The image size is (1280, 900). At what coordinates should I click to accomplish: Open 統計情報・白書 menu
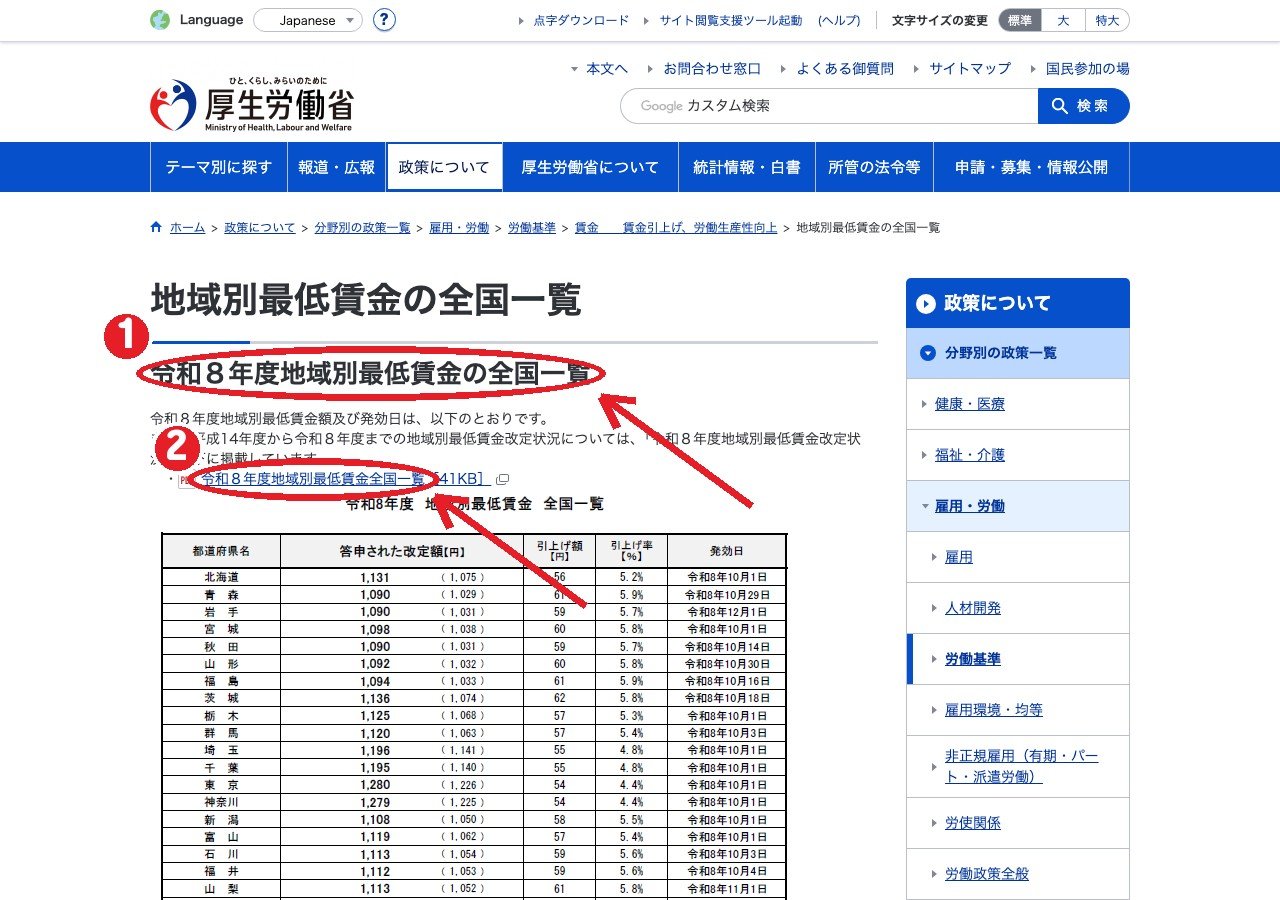click(x=747, y=167)
